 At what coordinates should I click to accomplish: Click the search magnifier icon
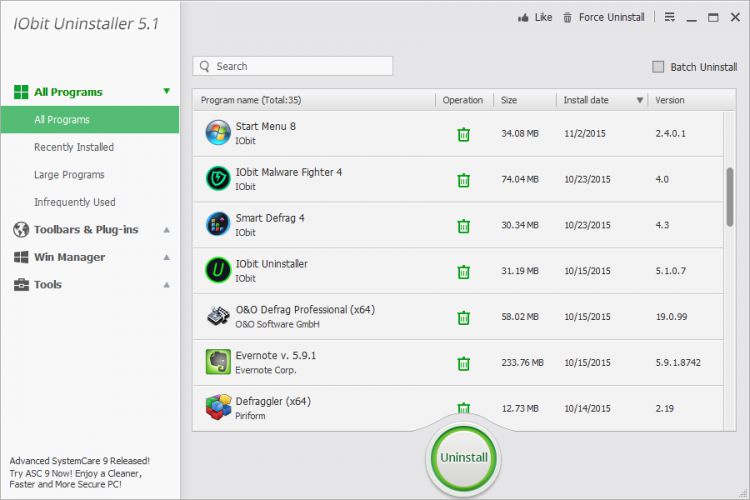click(x=205, y=66)
